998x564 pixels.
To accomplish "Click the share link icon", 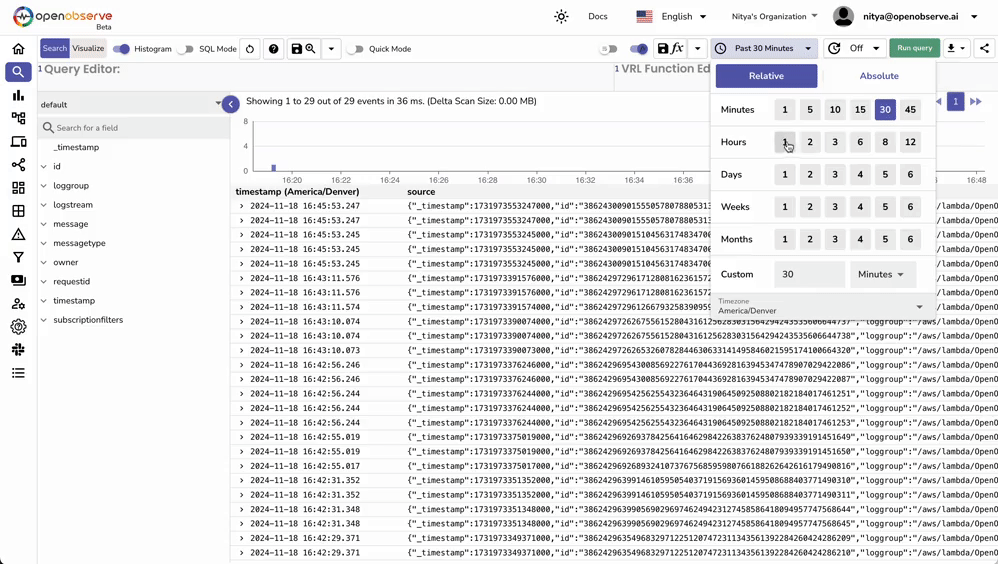I will (984, 48).
